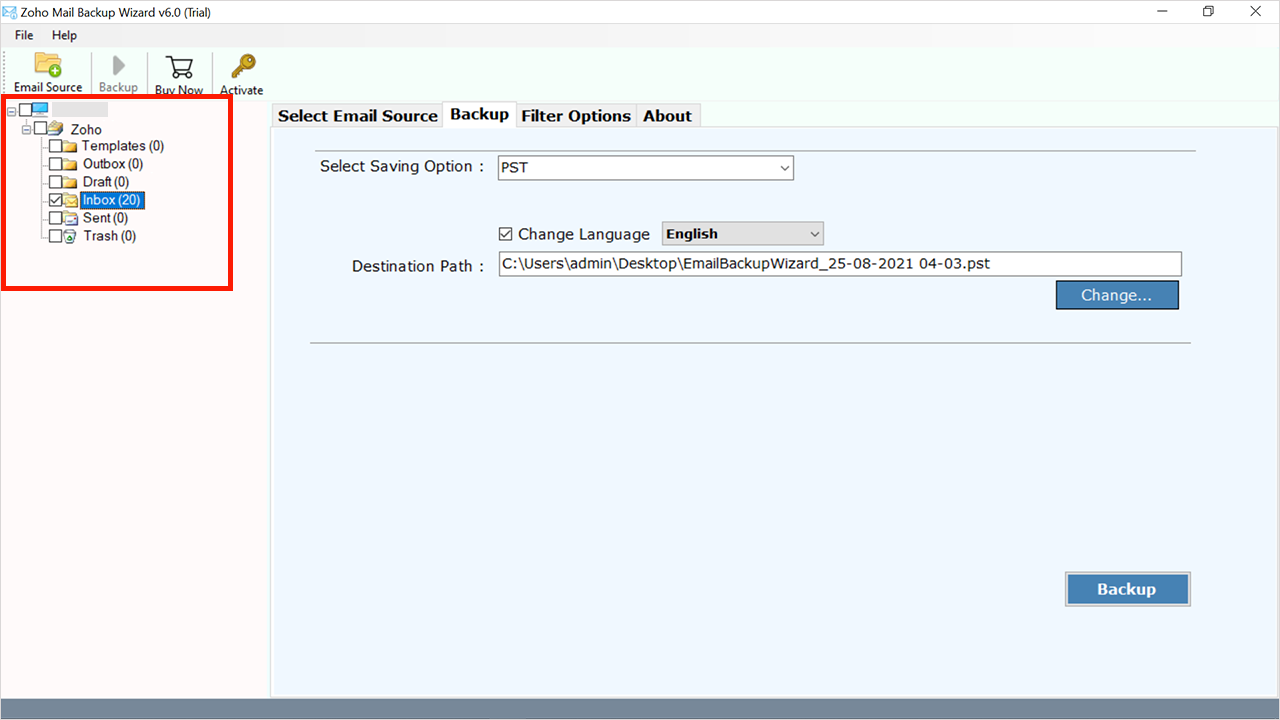This screenshot has width=1280, height=720.
Task: Select the Outbox (0) tree label
Action: [113, 164]
